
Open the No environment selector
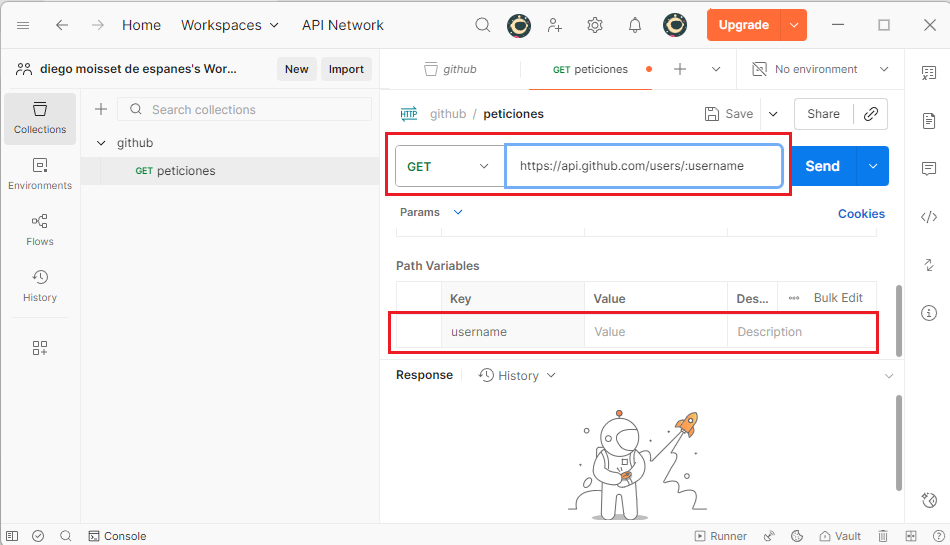click(819, 69)
